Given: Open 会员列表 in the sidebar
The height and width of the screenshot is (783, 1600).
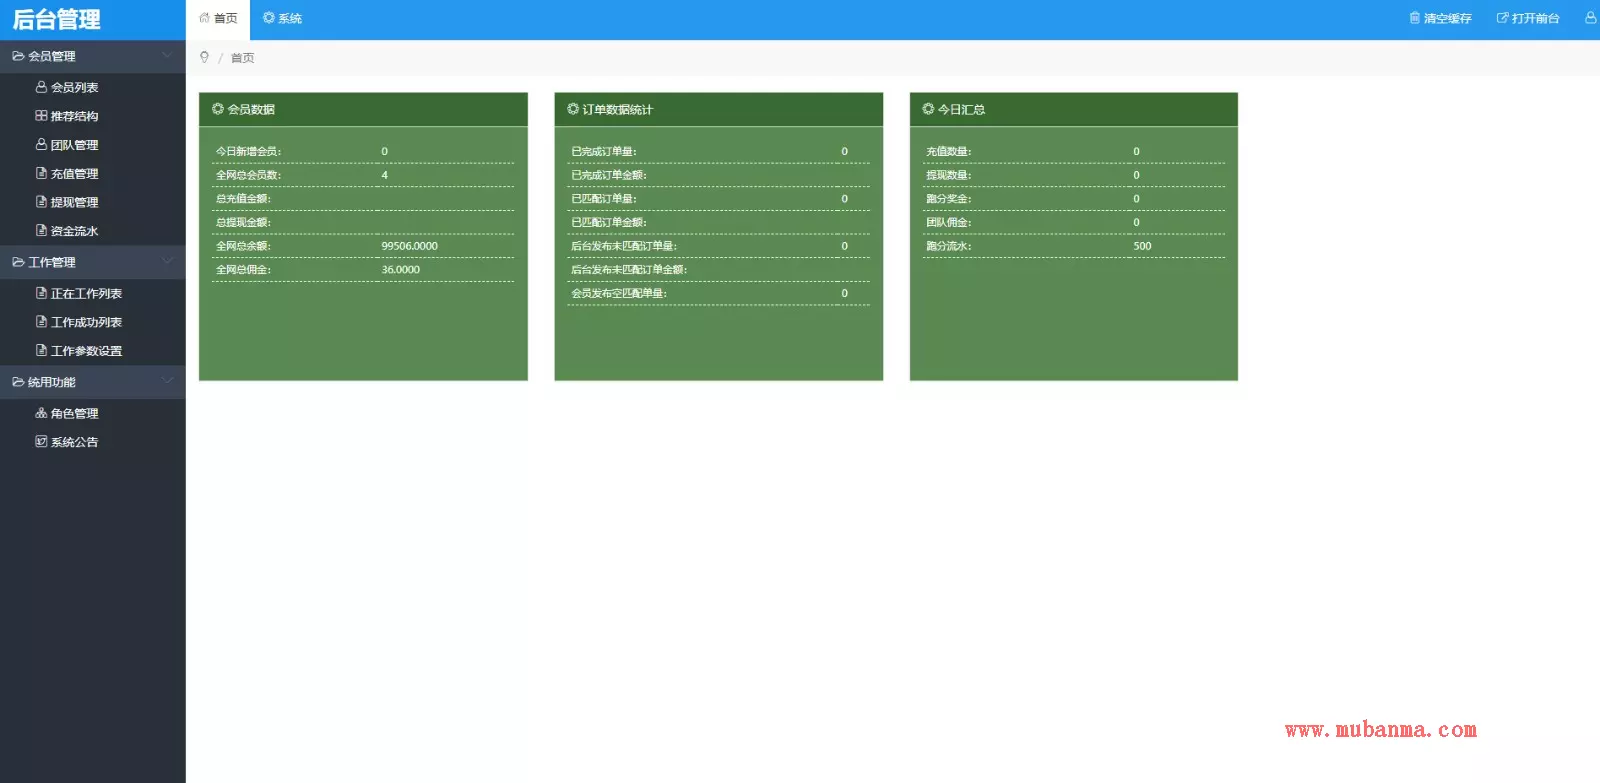Looking at the screenshot, I should (x=74, y=88).
